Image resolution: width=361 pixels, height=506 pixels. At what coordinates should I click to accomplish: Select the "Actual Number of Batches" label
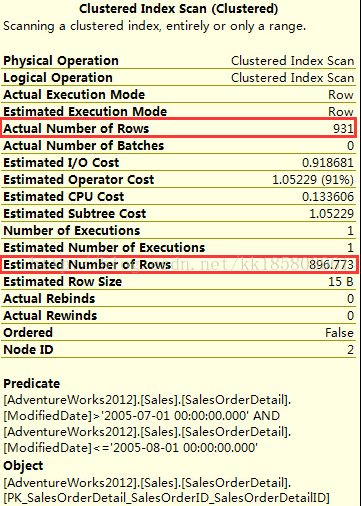84,146
